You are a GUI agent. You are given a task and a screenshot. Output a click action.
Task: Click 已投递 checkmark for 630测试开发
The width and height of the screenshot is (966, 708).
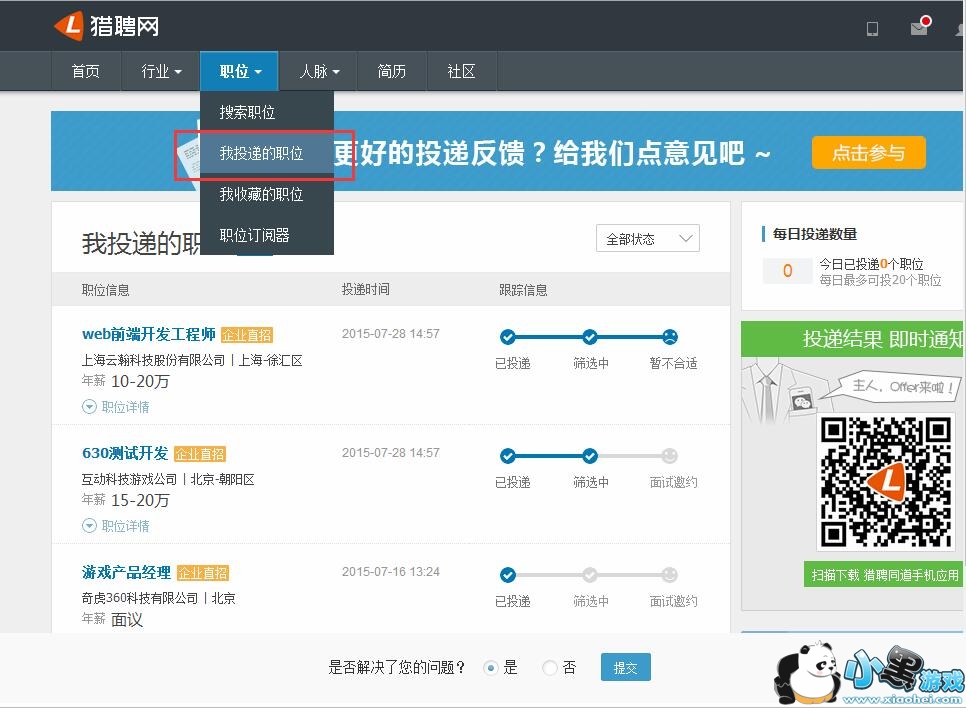click(508, 455)
